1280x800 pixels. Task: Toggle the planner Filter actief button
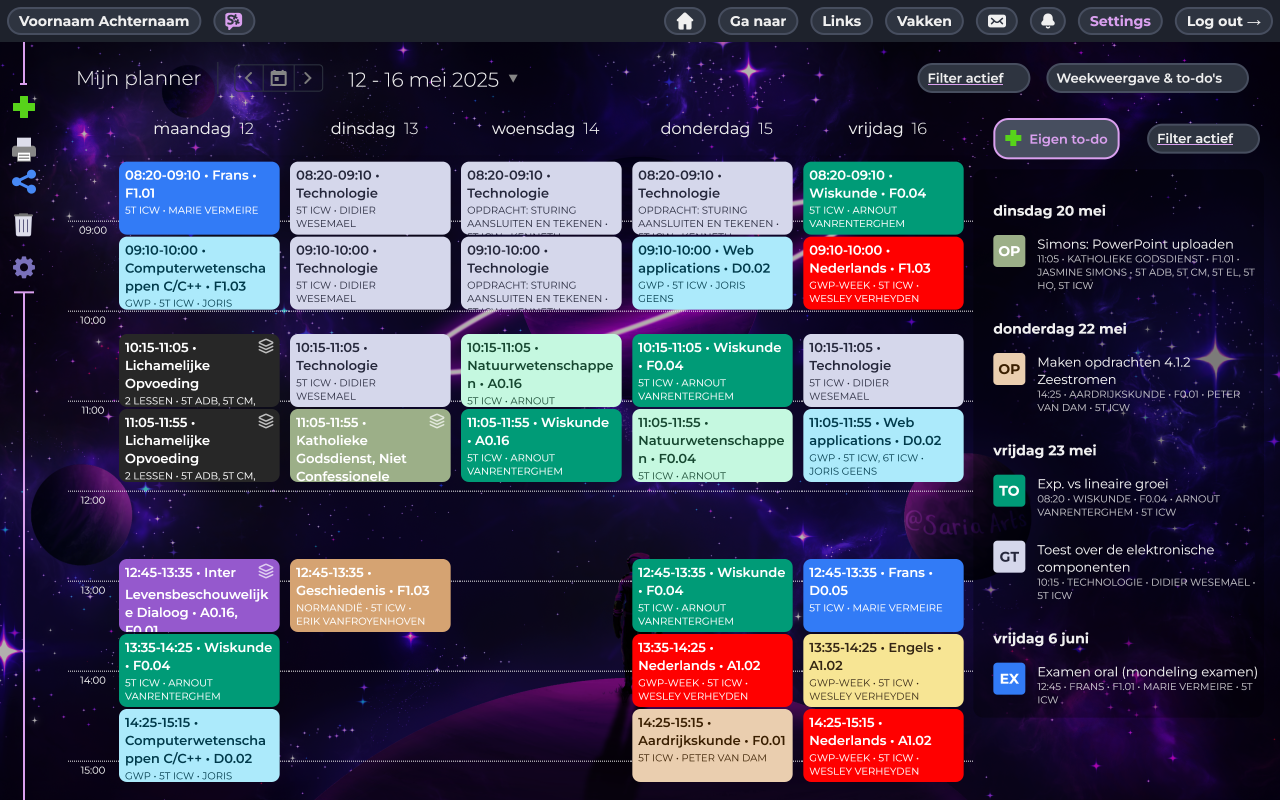973,78
